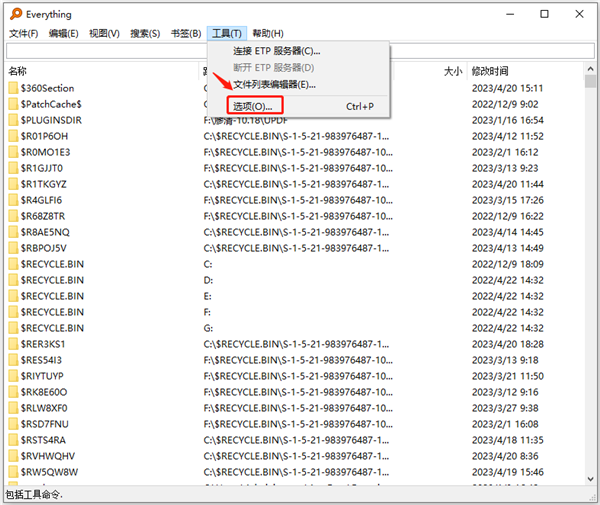Open the 编辑(E) menu

tap(64, 34)
